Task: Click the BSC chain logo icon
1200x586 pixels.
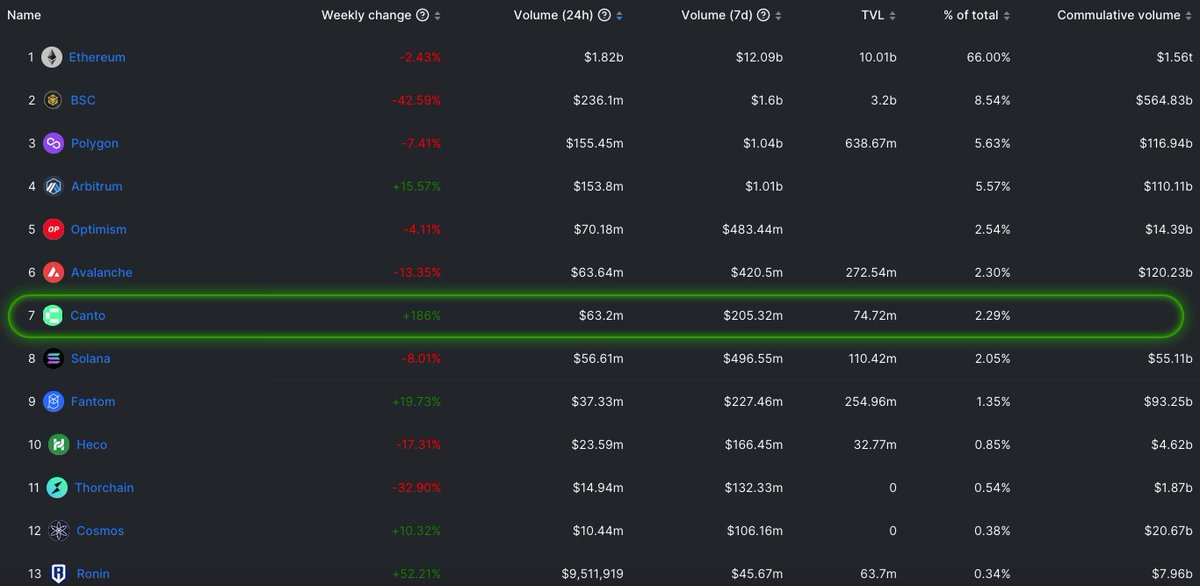Action: (51, 100)
